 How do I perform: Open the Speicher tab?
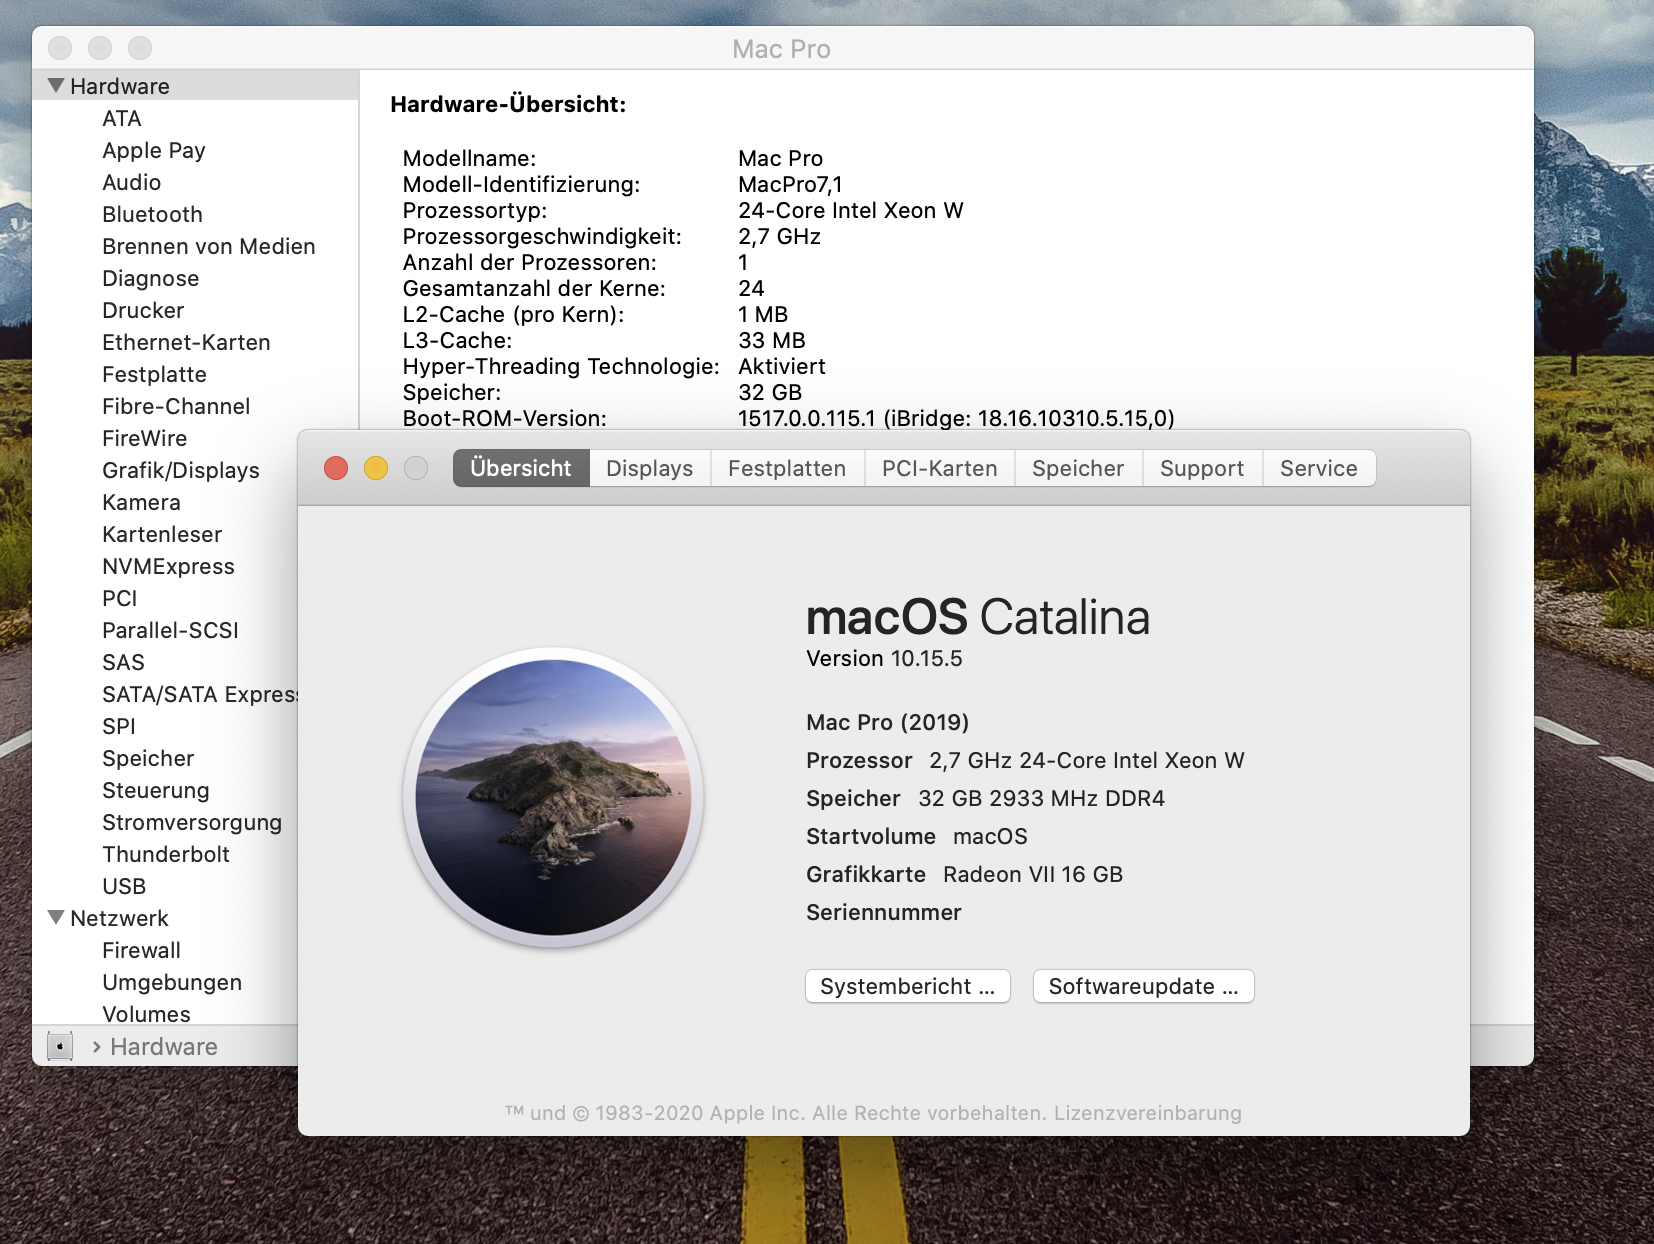coord(1078,468)
